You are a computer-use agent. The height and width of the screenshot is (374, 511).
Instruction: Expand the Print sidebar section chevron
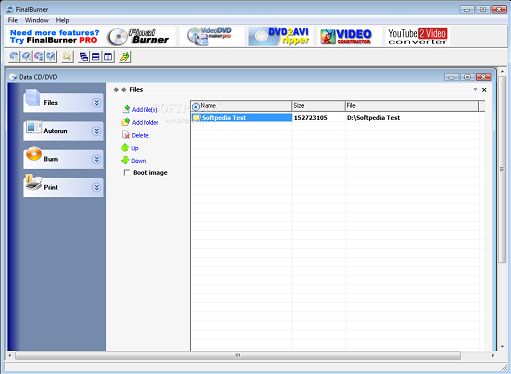(96, 187)
